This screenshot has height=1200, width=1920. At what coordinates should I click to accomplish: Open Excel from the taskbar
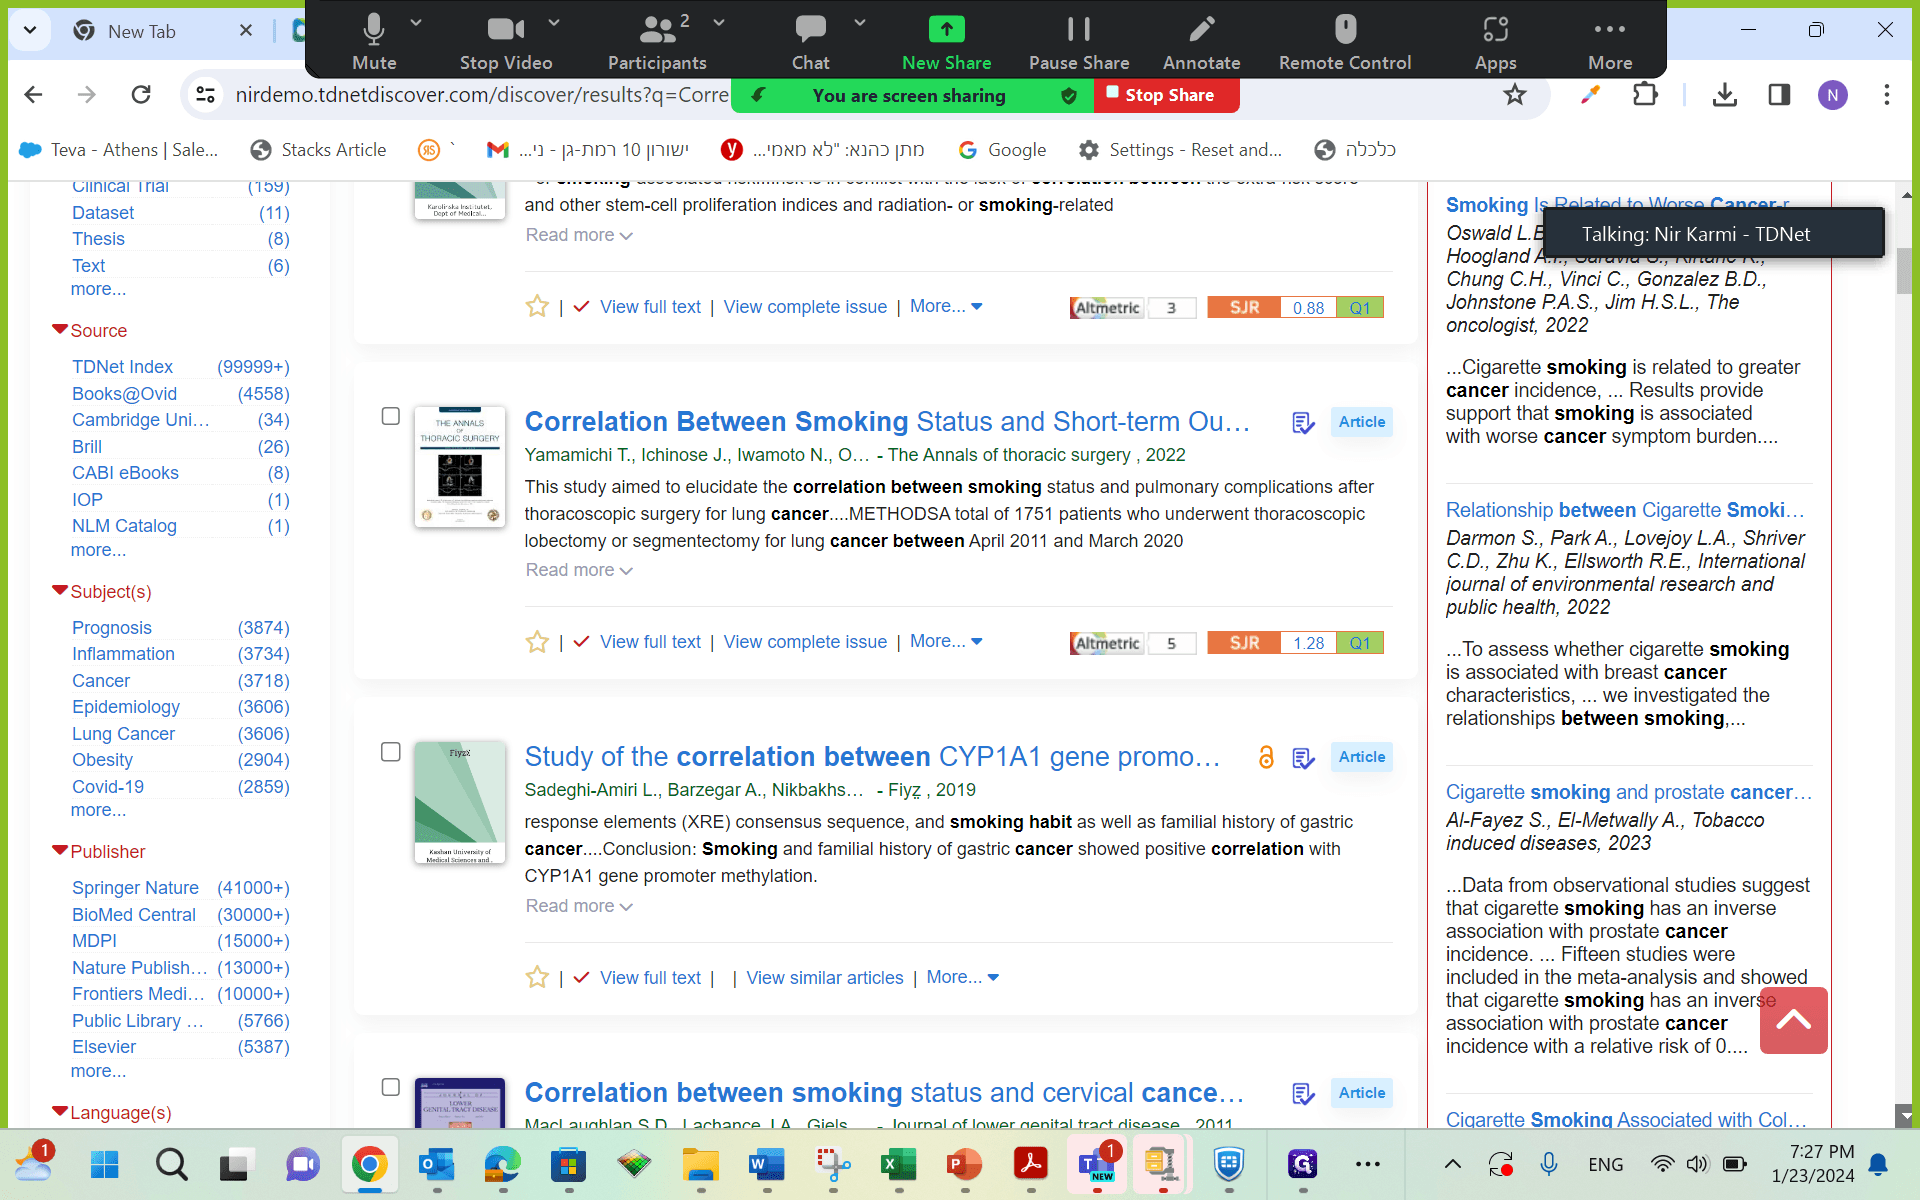click(898, 1164)
